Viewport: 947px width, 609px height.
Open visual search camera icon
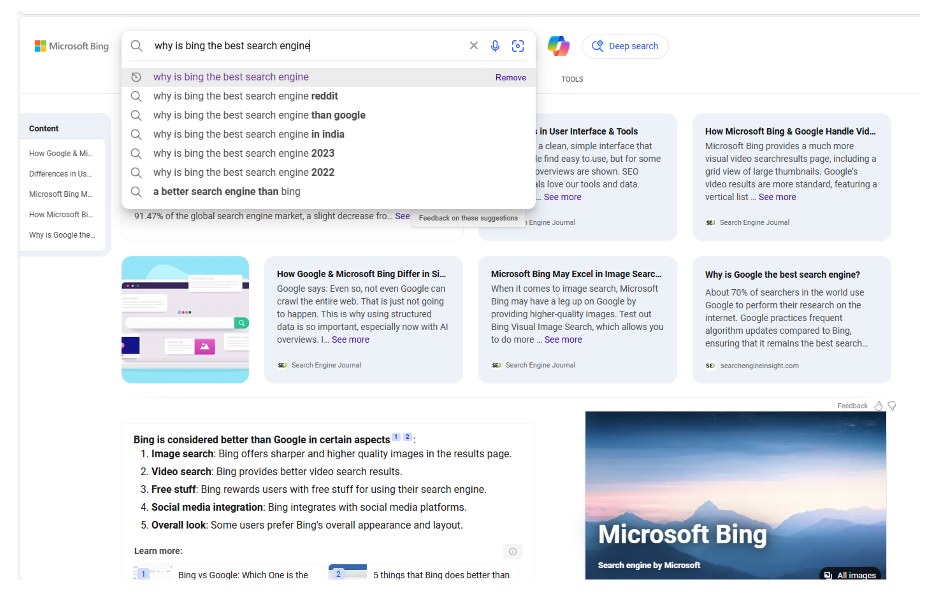(518, 46)
